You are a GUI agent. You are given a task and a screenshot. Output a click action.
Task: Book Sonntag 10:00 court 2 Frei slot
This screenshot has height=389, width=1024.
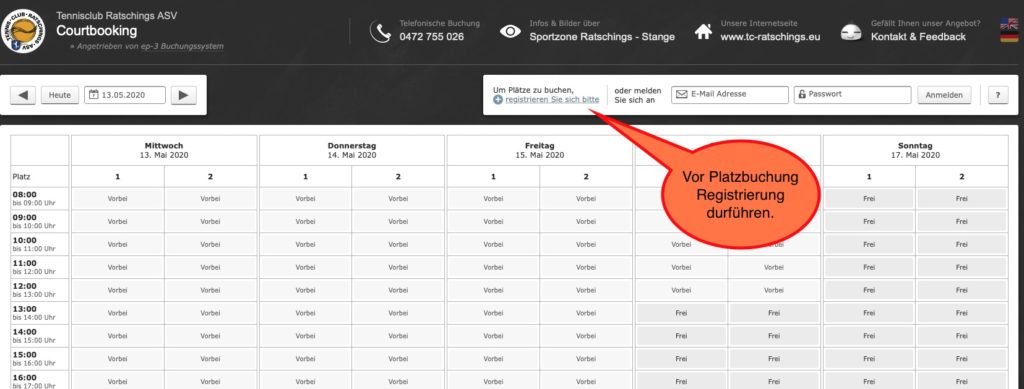961,244
